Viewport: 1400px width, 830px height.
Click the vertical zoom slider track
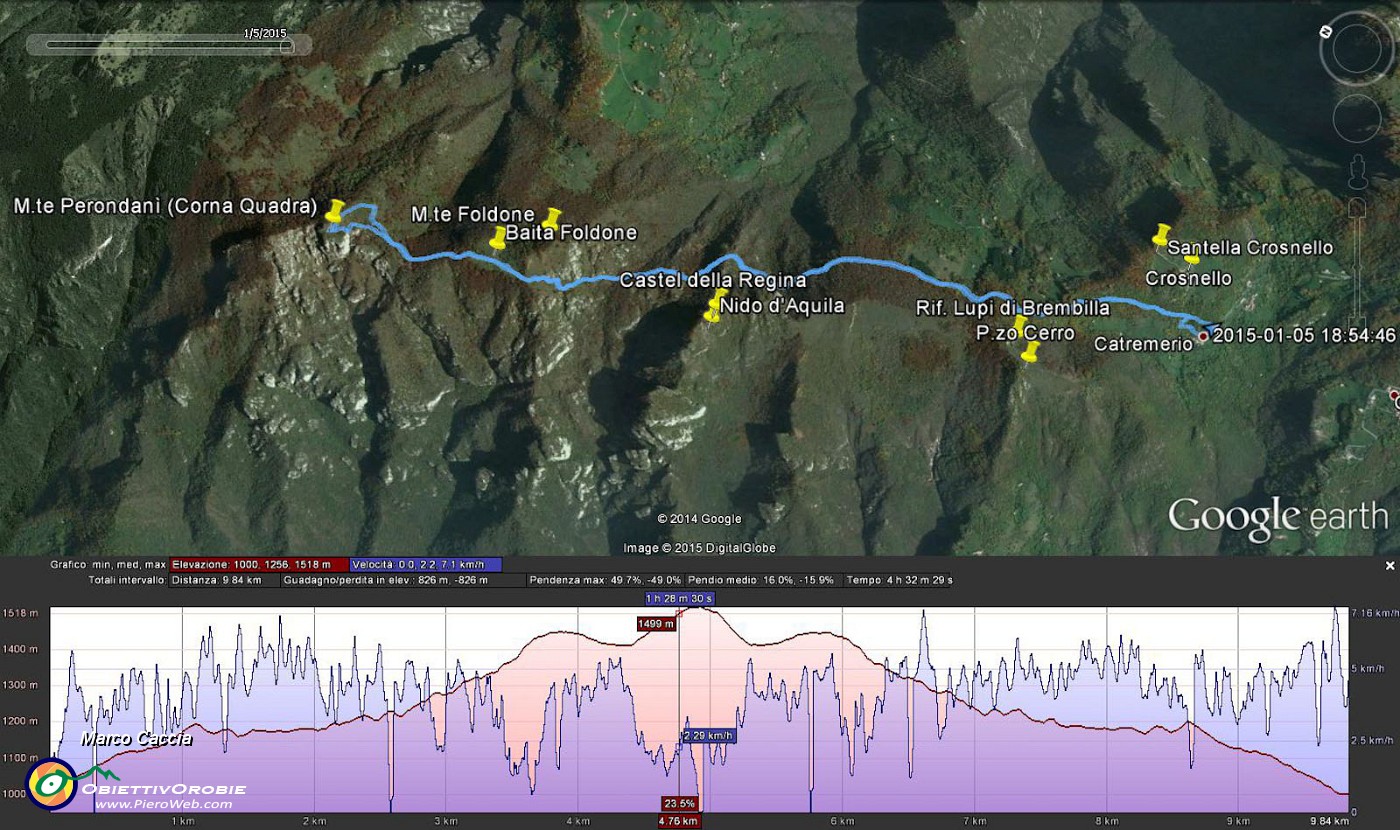(1357, 266)
